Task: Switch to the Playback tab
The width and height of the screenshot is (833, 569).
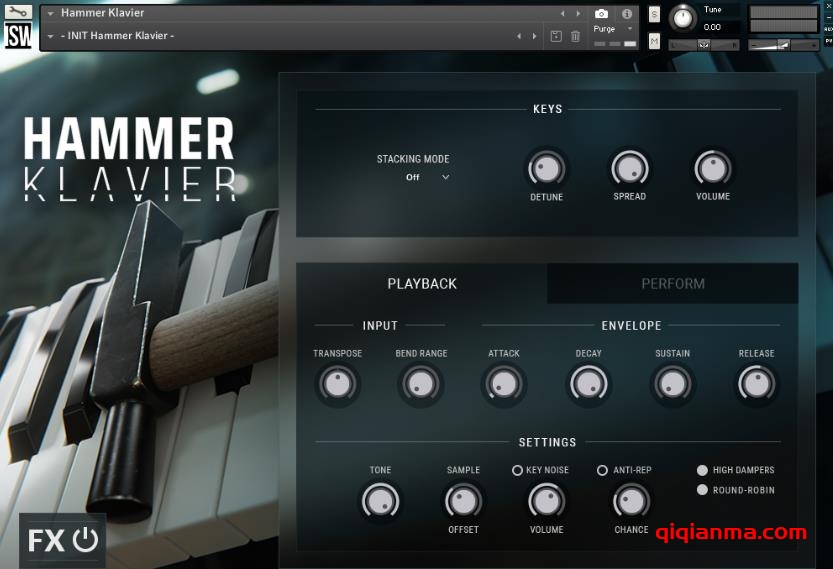Action: (x=422, y=284)
